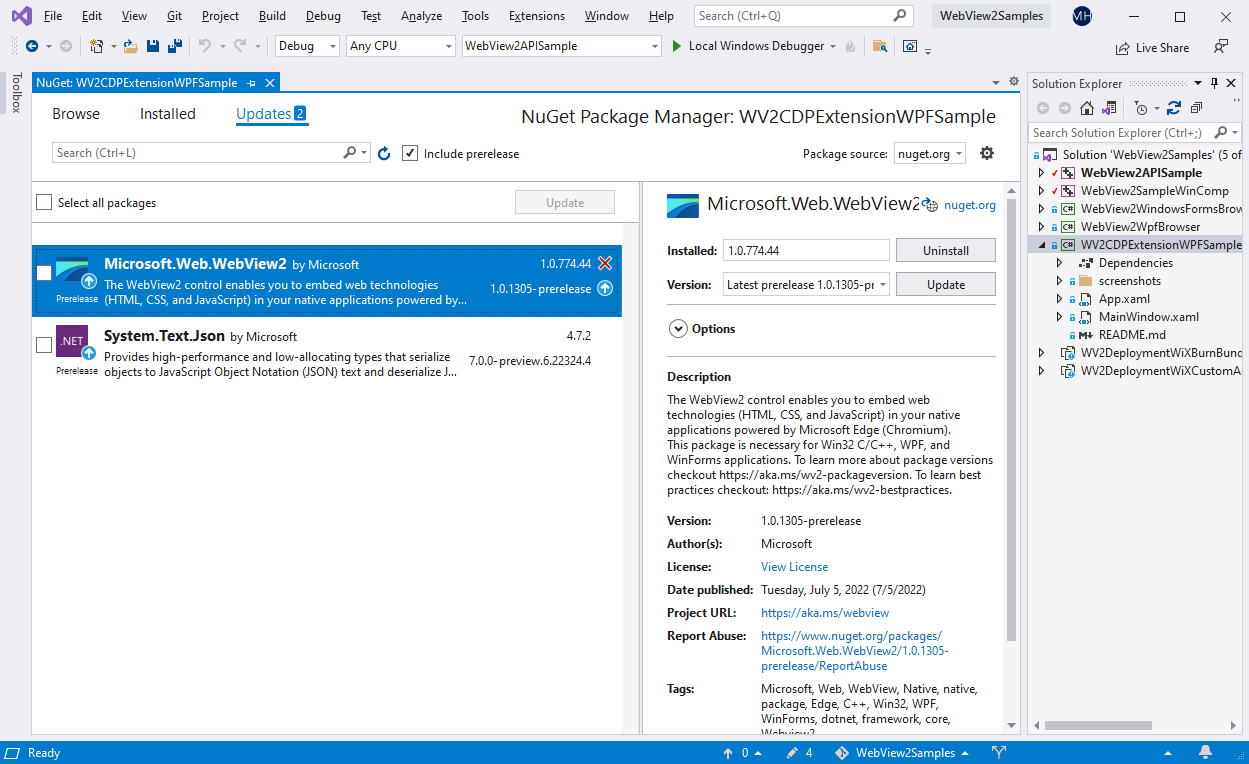Tick the System.Text.Json package checkbox
This screenshot has width=1249, height=764.
(43, 345)
